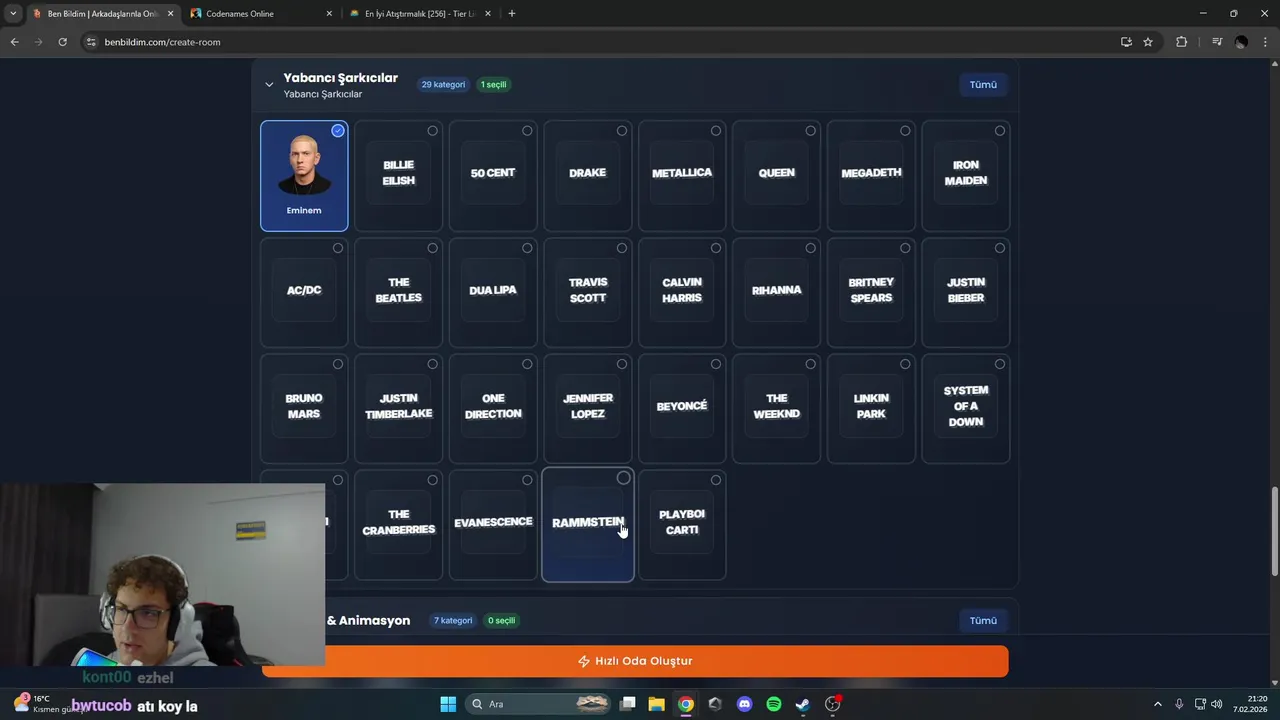Select the Drake radio circle

click(622, 131)
